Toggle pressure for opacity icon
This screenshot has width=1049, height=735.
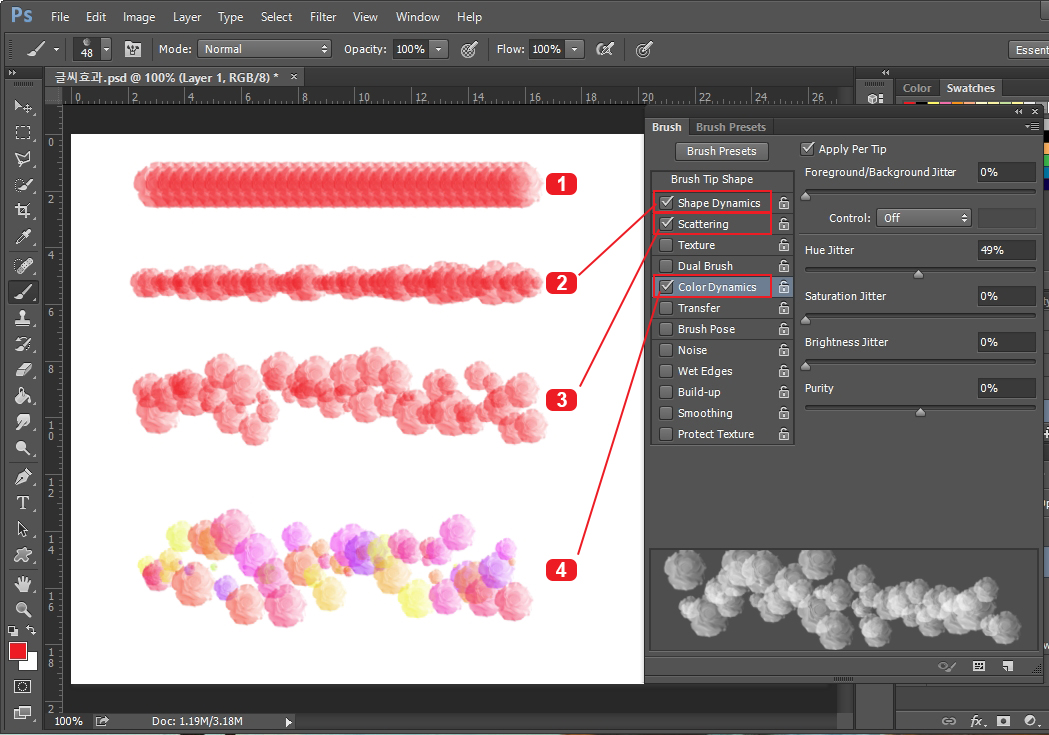469,49
